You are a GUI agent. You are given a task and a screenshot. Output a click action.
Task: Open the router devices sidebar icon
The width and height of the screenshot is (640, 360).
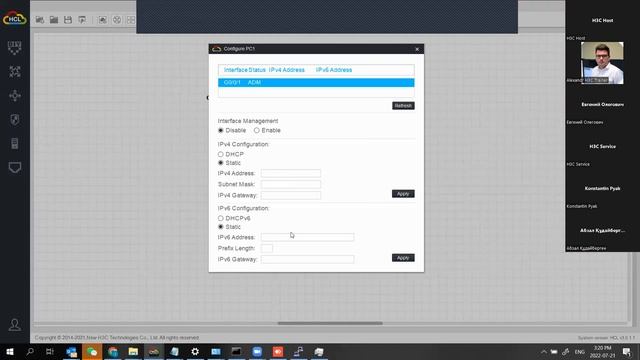tap(15, 72)
